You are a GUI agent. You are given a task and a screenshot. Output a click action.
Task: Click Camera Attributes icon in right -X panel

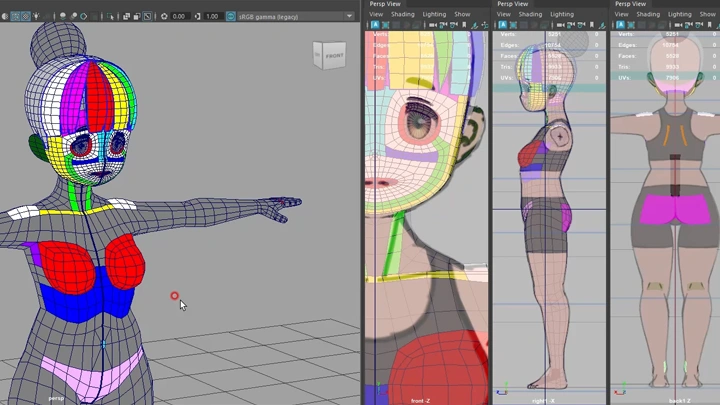click(581, 25)
